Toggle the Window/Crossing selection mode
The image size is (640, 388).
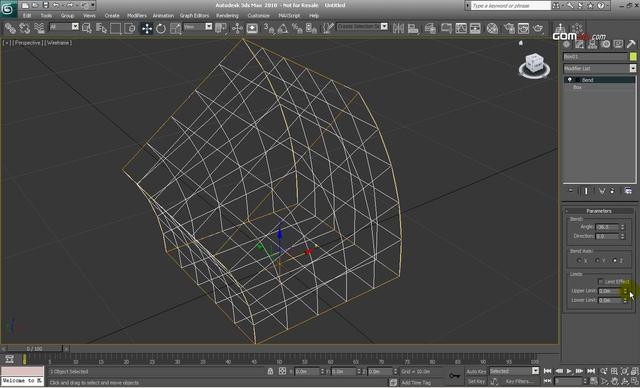coord(130,28)
